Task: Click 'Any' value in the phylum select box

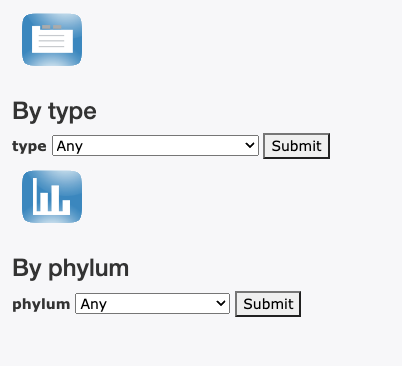Action: click(94, 304)
